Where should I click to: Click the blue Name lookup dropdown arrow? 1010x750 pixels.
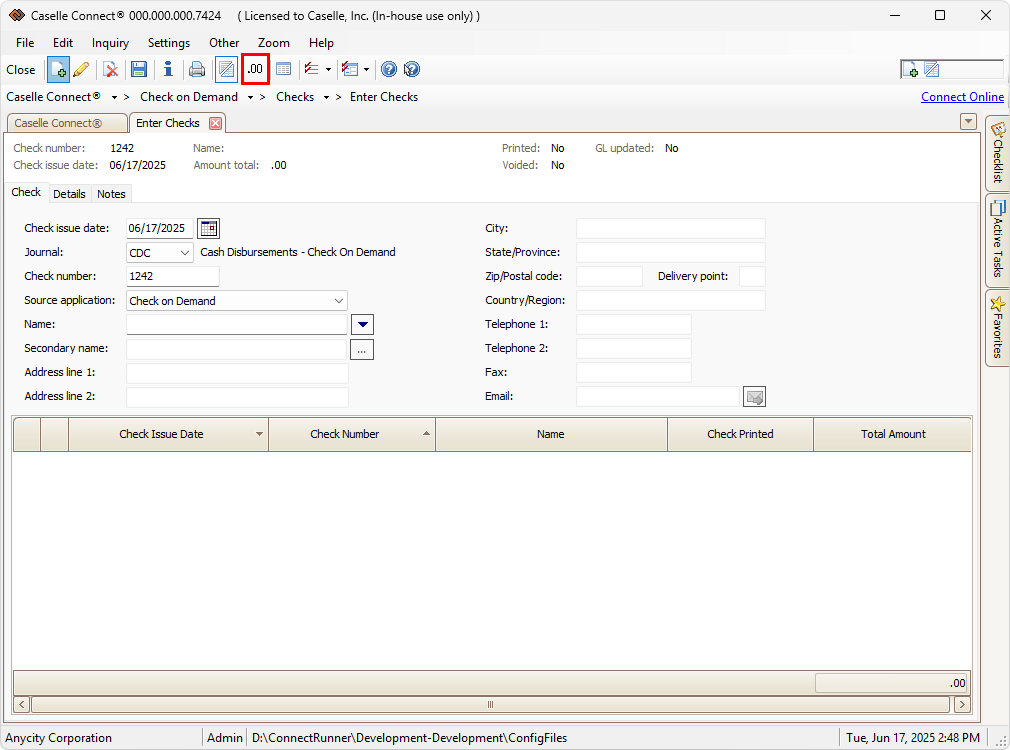click(x=363, y=324)
